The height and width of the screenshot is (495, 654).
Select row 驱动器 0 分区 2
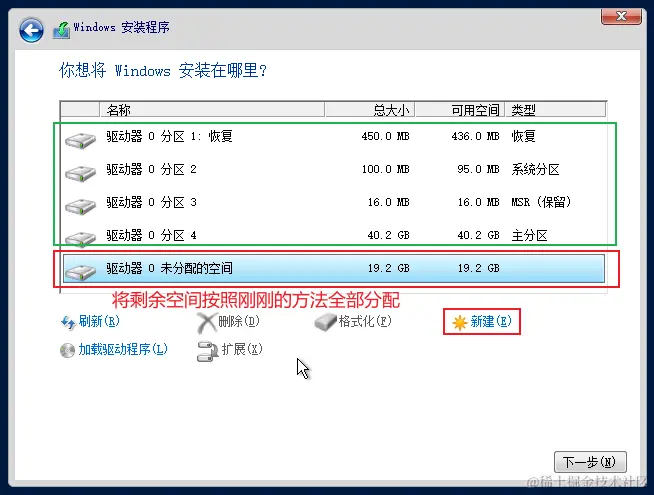point(334,169)
